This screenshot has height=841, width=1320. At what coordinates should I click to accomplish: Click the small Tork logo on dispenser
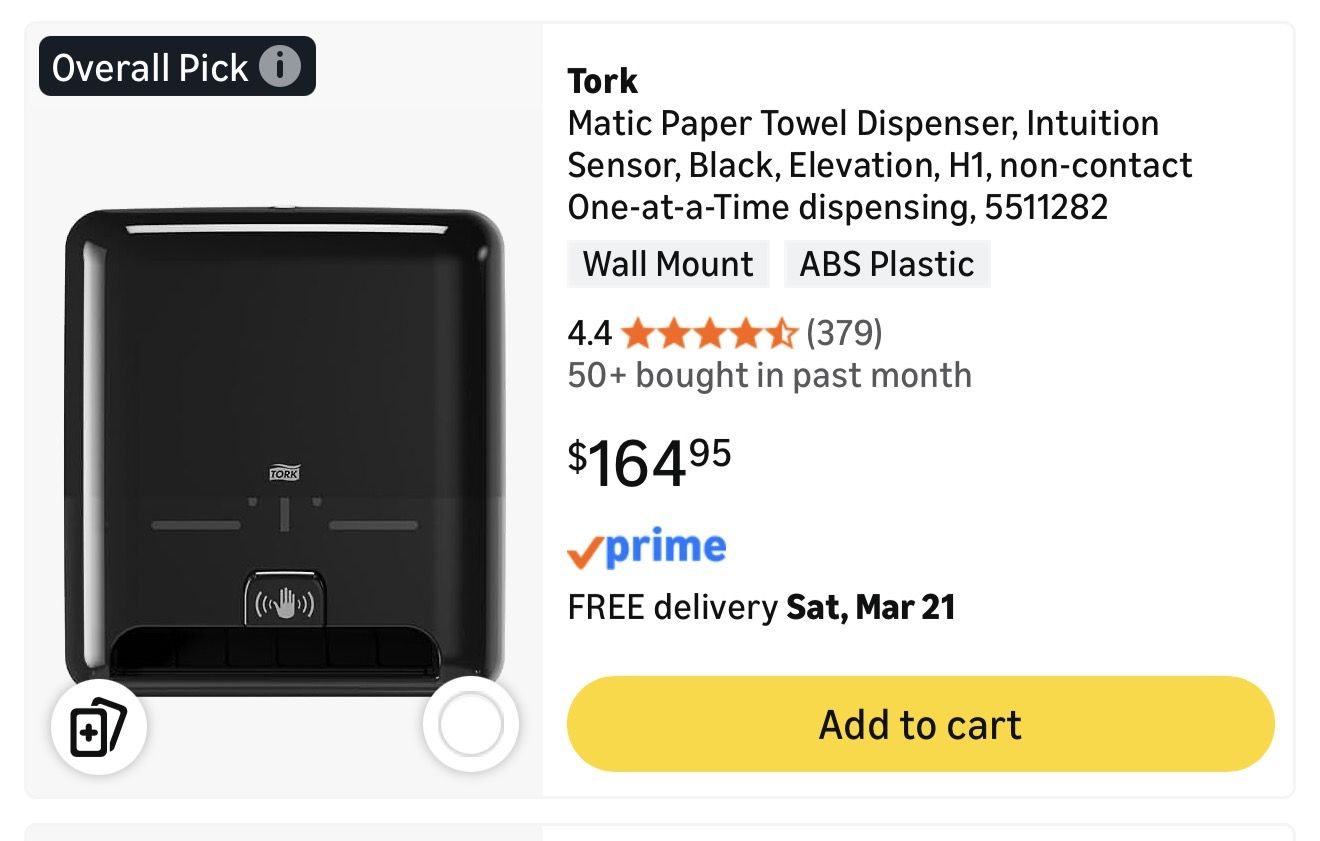pos(285,474)
